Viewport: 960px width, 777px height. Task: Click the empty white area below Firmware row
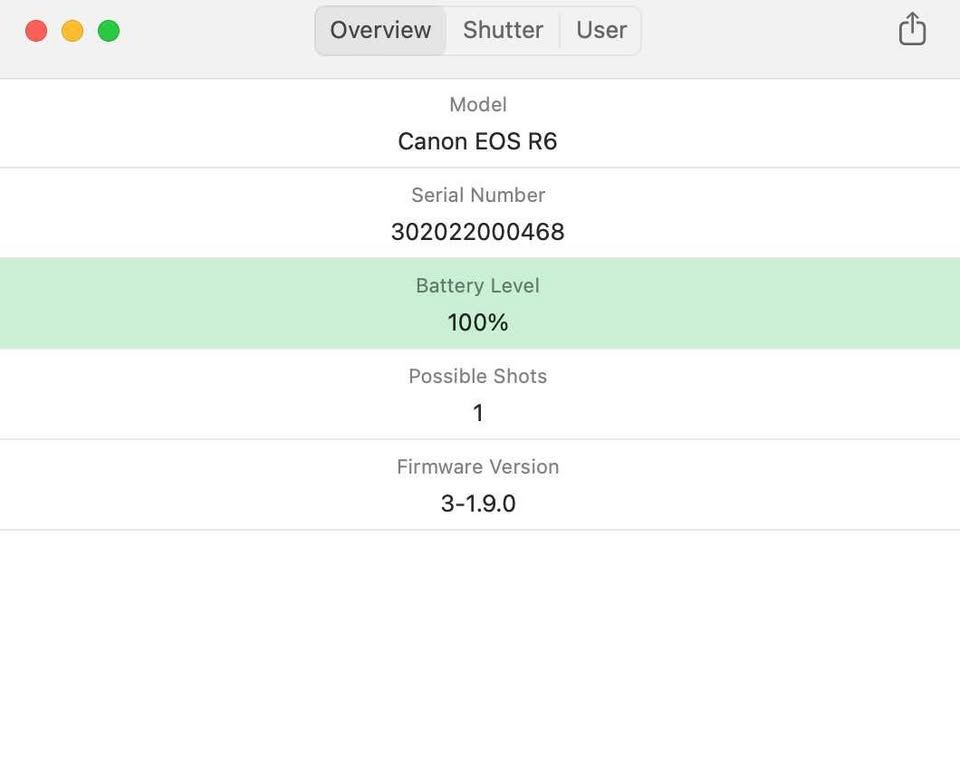pyautogui.click(x=480, y=652)
